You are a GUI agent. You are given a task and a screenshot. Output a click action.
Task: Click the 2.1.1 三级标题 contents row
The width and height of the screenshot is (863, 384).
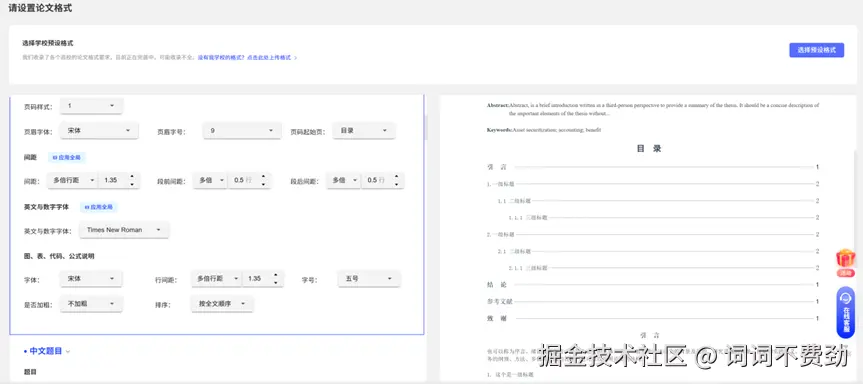pos(664,268)
